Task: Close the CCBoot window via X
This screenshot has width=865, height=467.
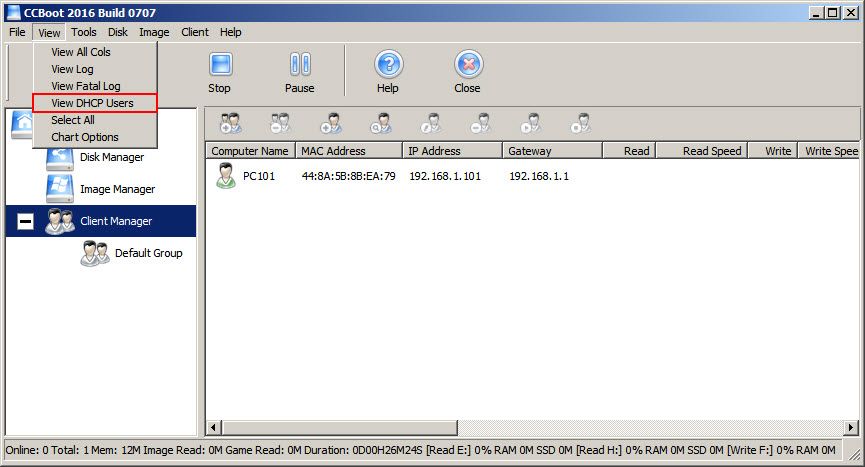Action: (x=851, y=12)
